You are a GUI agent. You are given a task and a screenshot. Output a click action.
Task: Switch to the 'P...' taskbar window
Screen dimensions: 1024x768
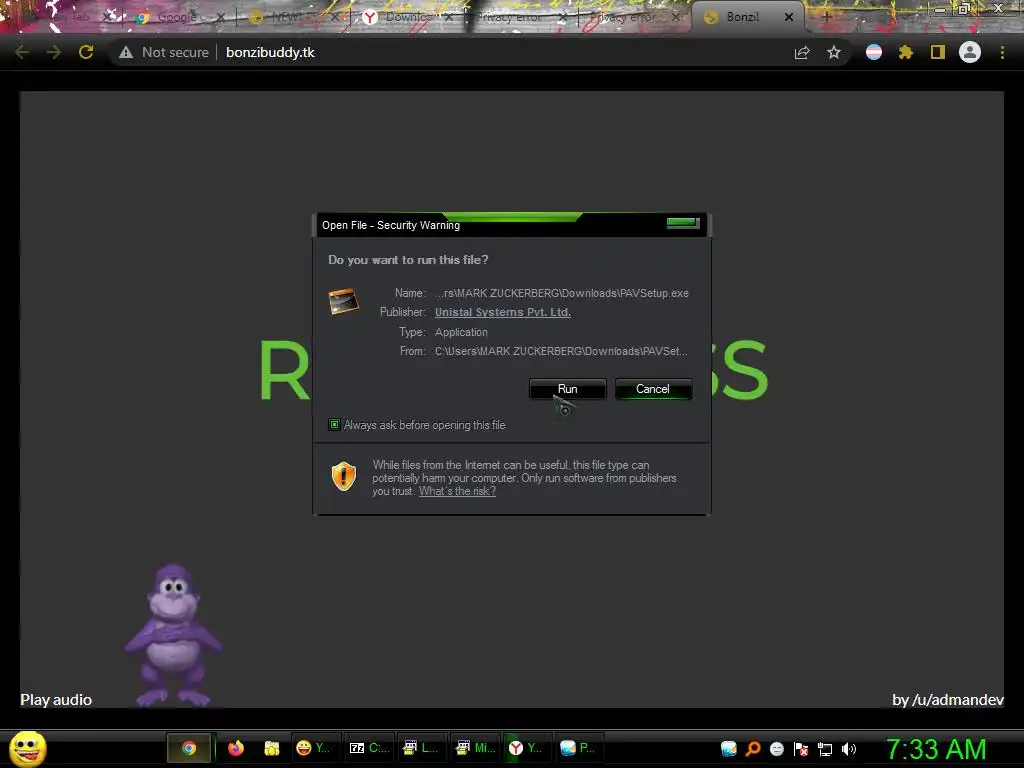580,748
